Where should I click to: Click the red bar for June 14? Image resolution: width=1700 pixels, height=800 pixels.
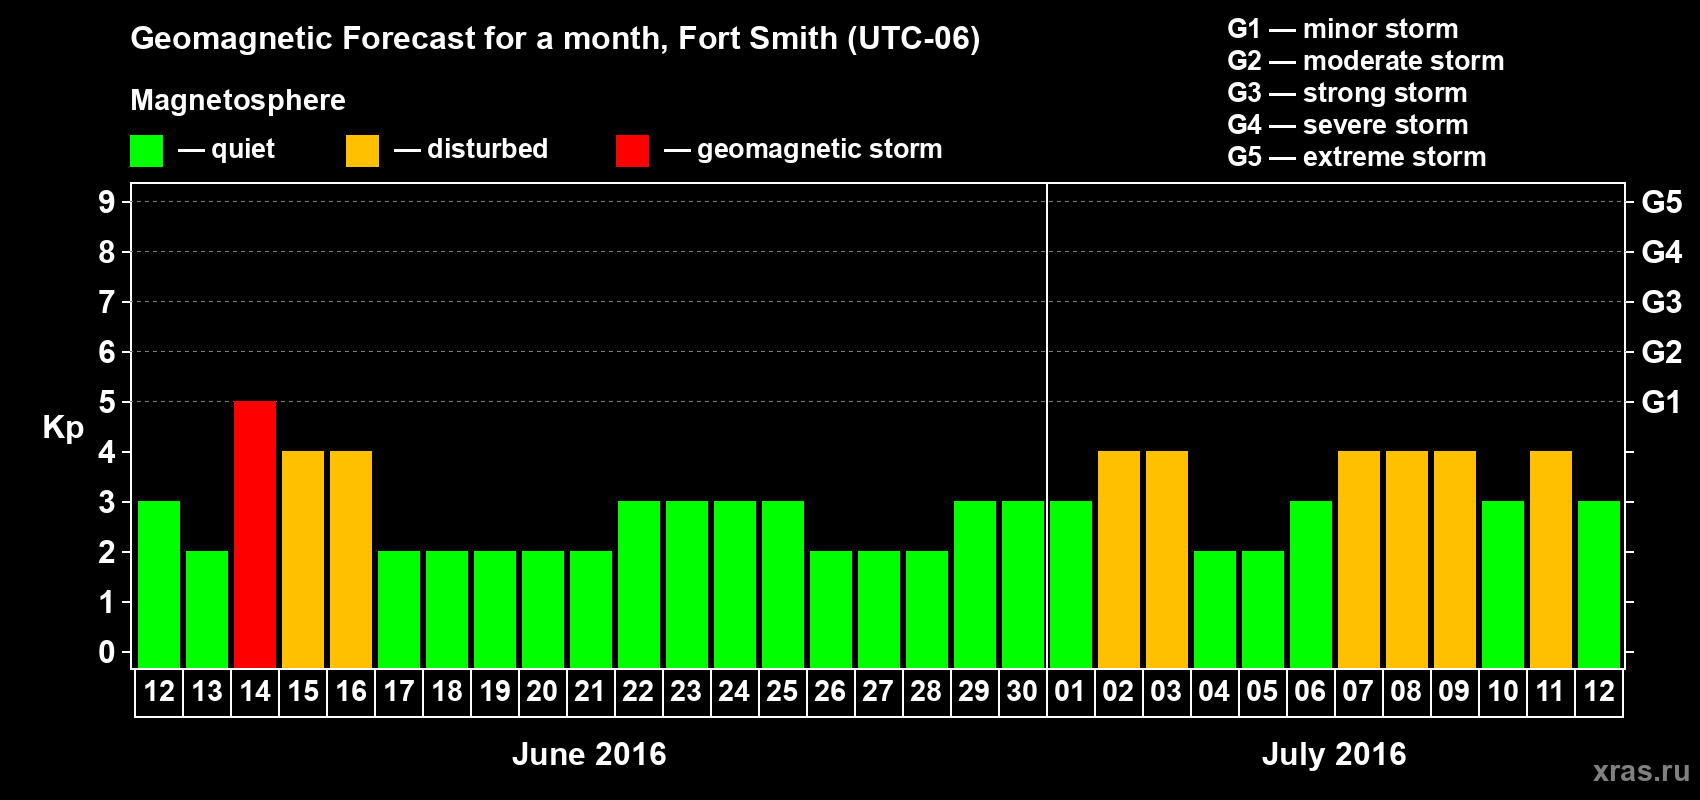click(255, 535)
